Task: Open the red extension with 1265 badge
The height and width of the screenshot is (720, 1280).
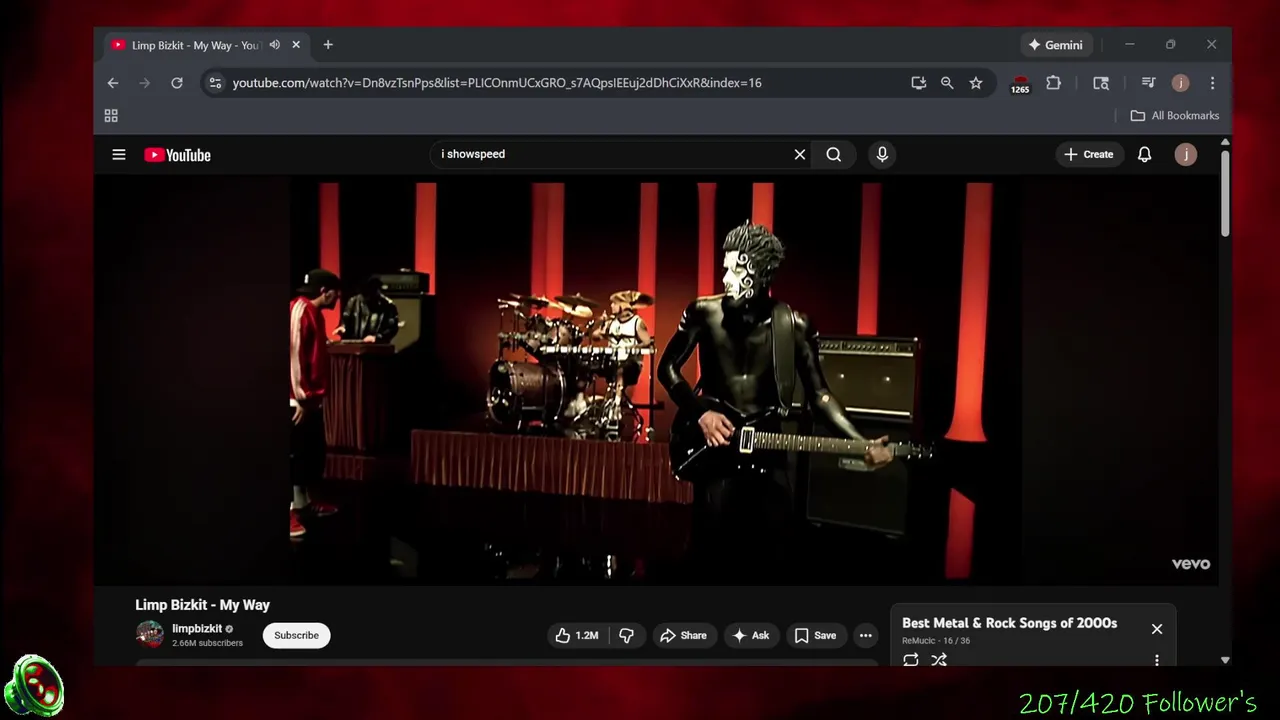Action: click(x=1020, y=84)
